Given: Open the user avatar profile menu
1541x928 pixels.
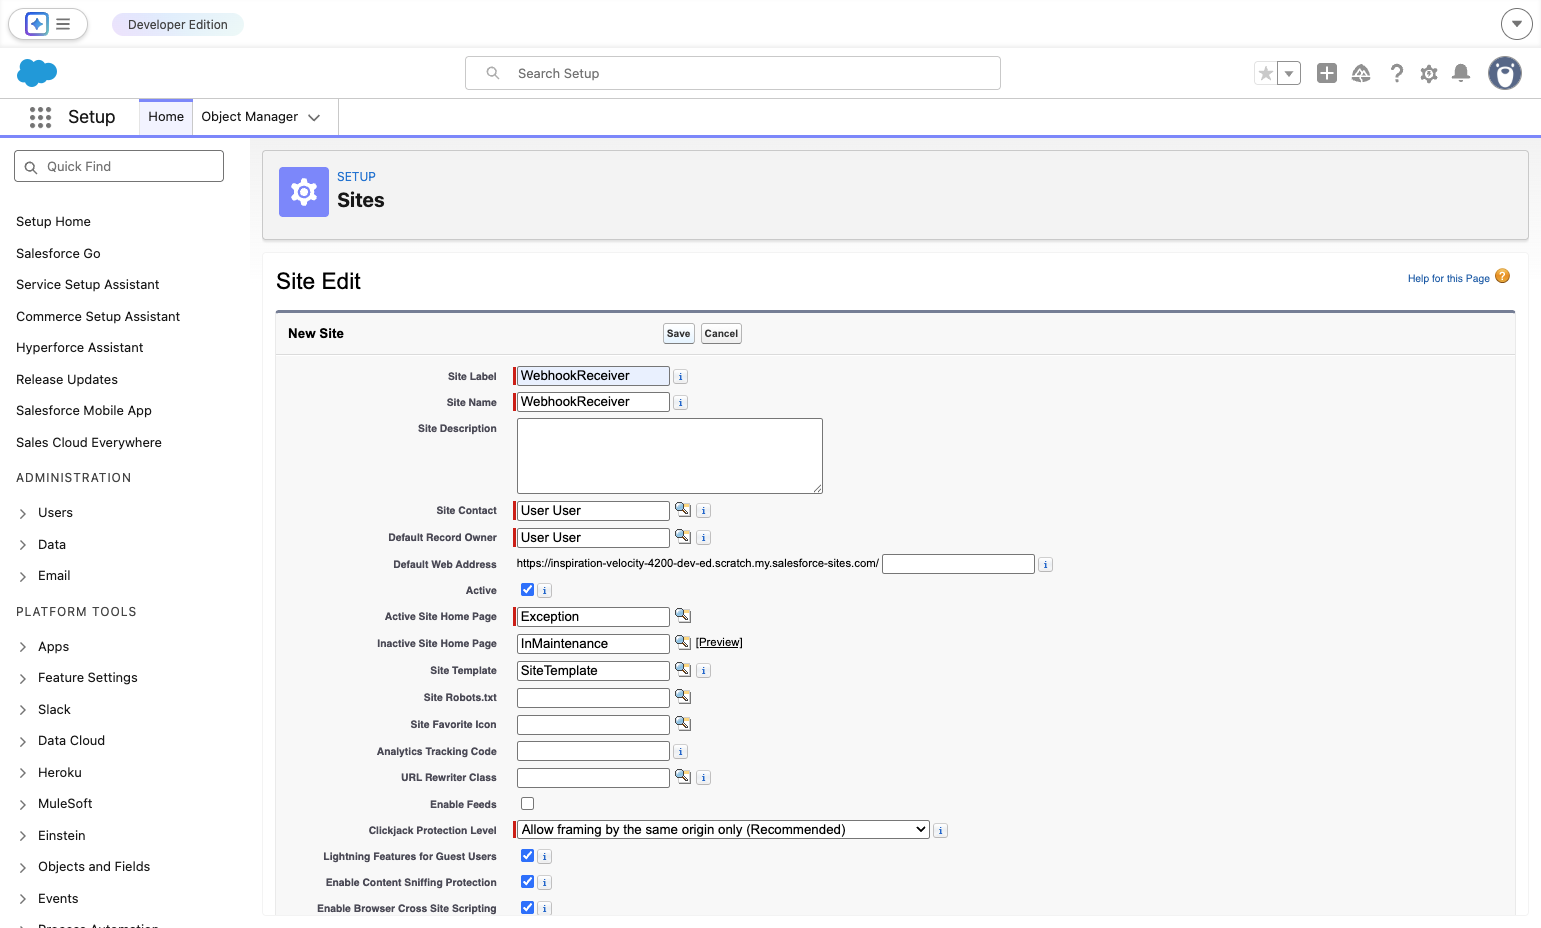Looking at the screenshot, I should [1505, 73].
